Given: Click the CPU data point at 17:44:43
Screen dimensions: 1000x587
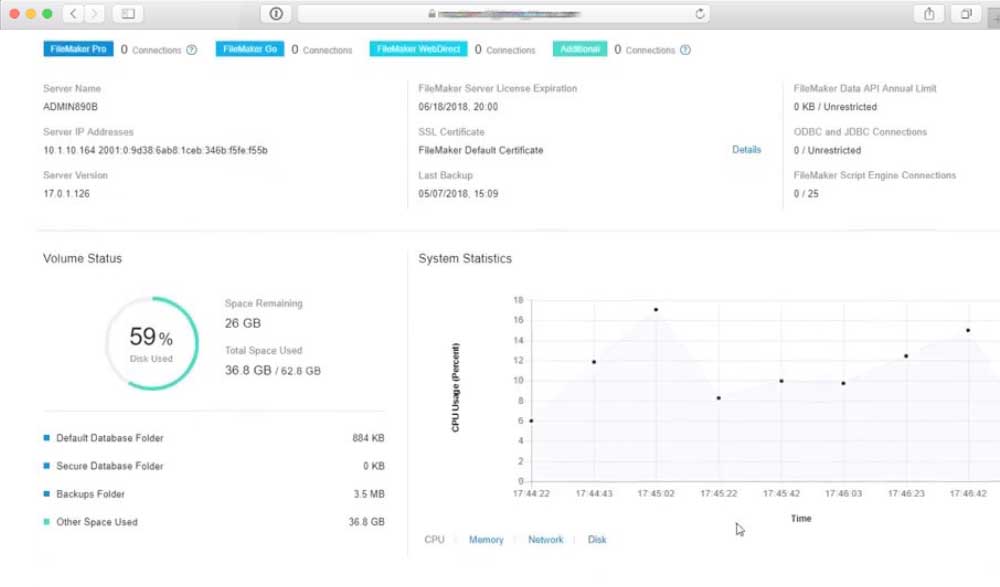Looking at the screenshot, I should (594, 362).
